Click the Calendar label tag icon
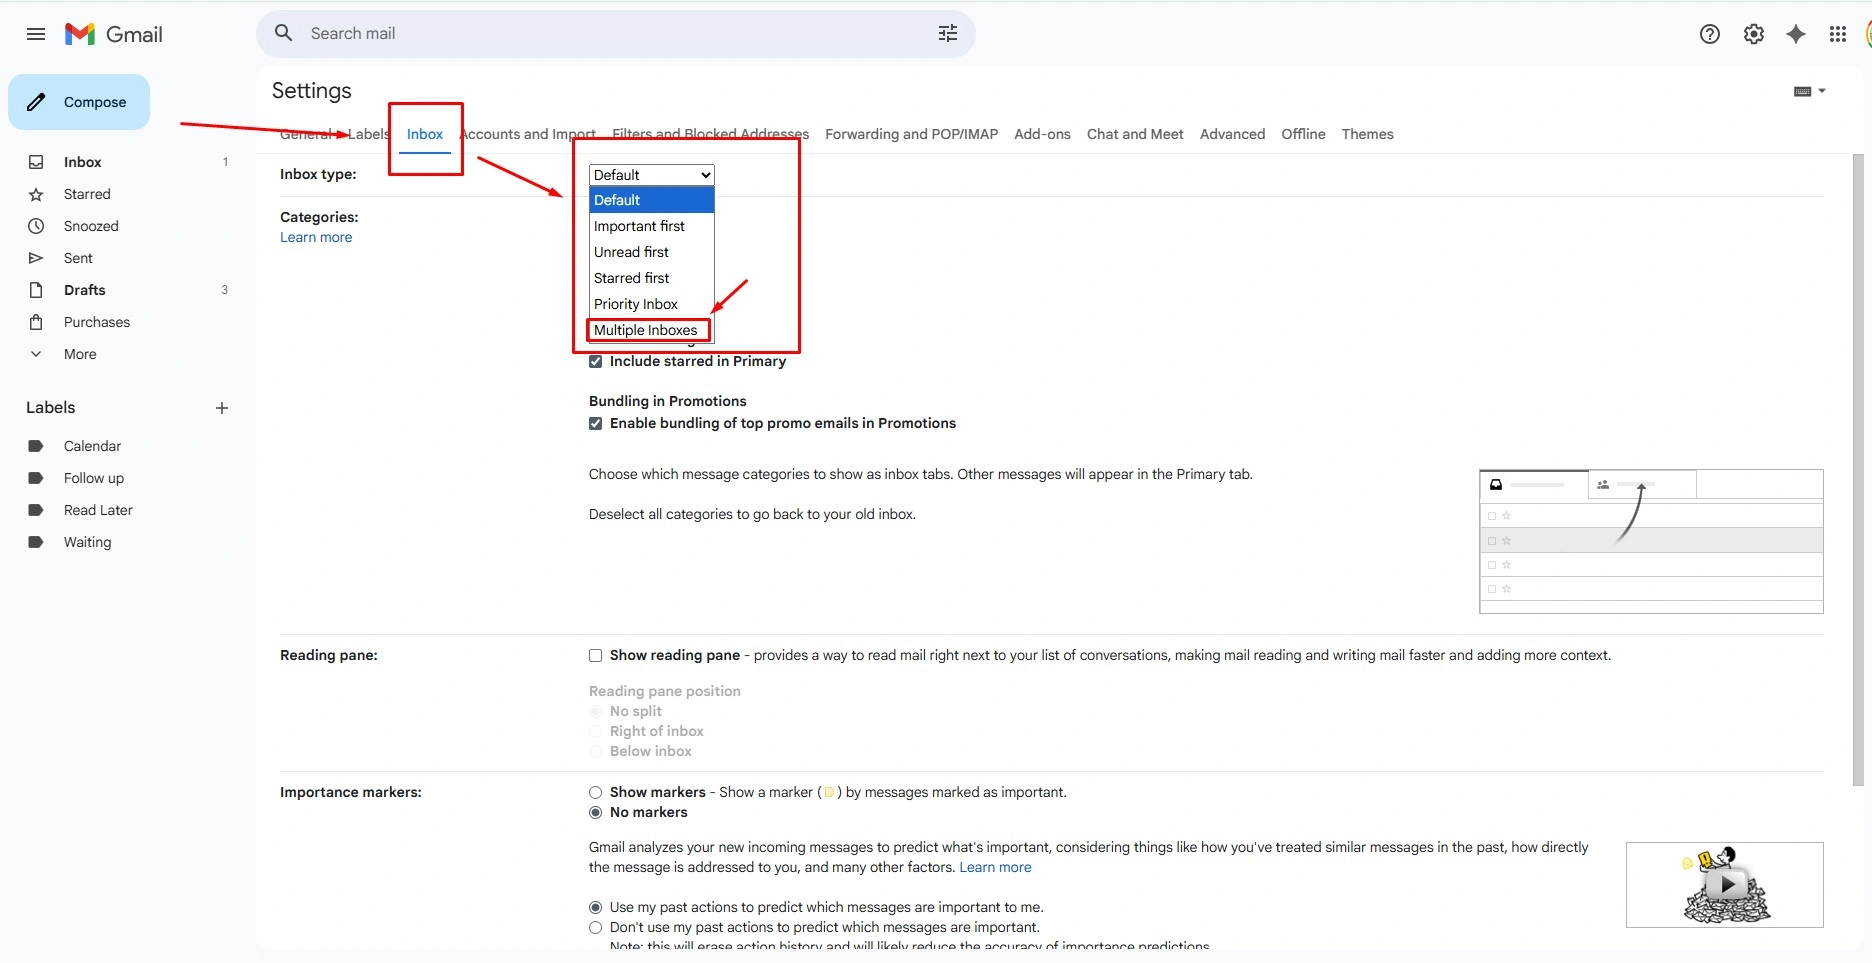The image size is (1872, 963). click(x=36, y=446)
